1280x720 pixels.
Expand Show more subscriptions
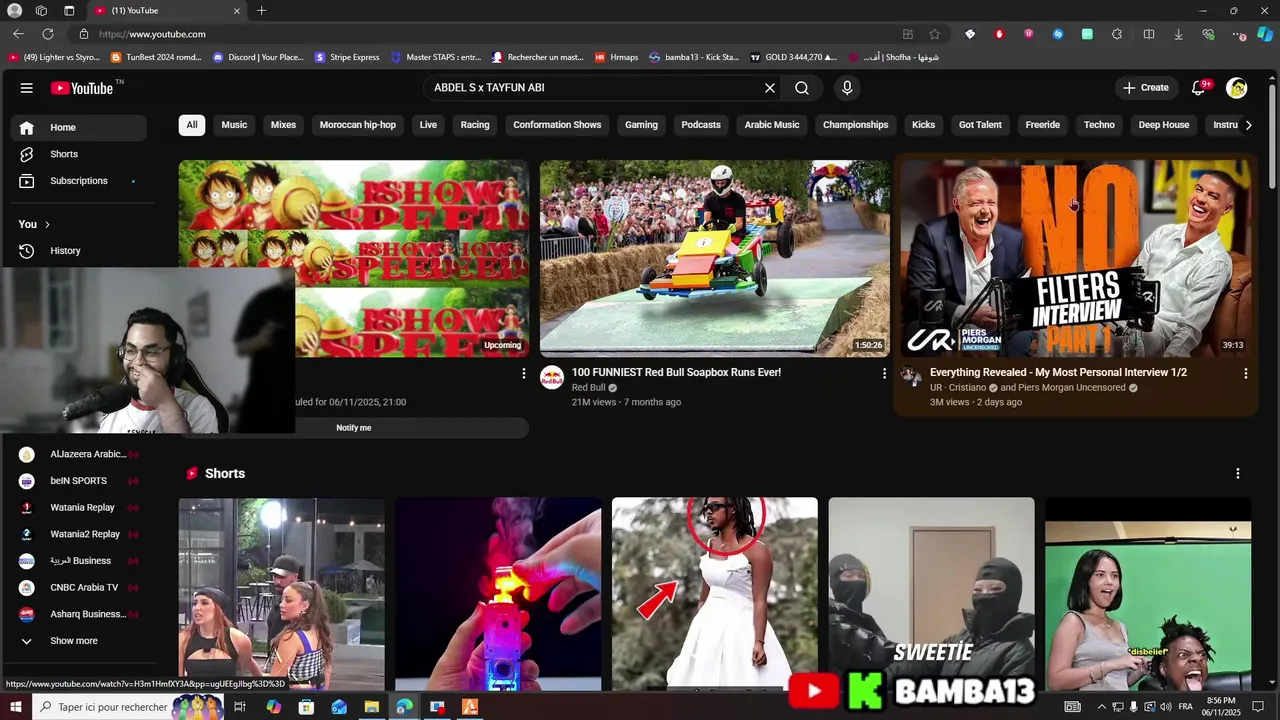pos(79,641)
